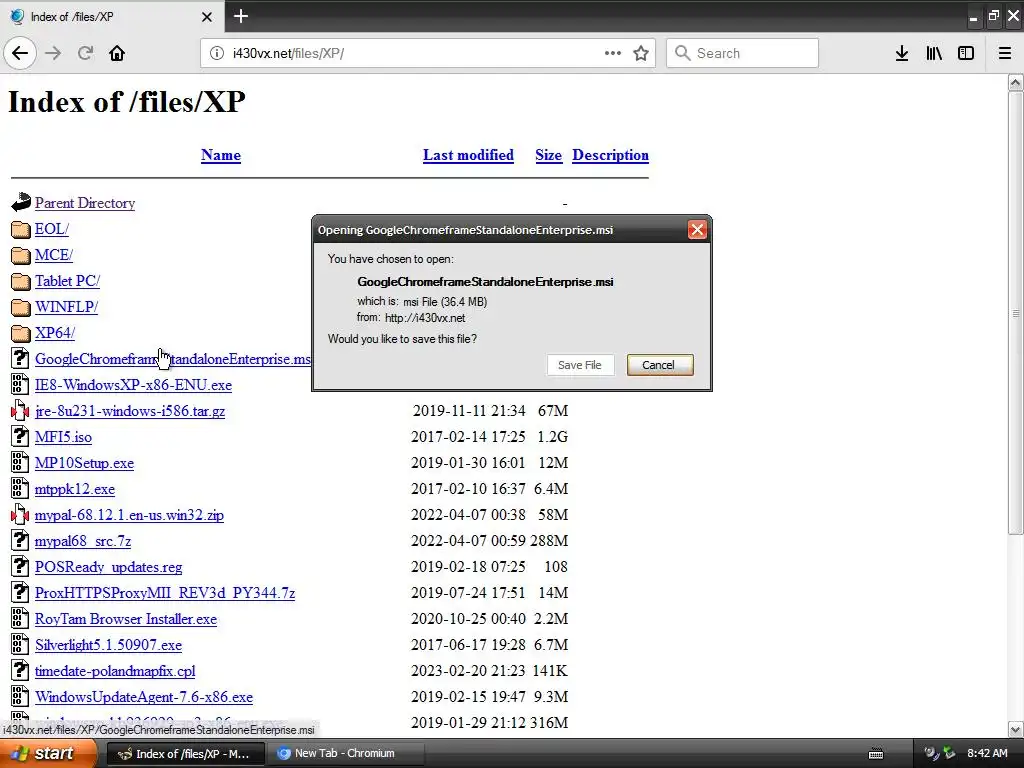Download Silverlight5.1.50907.exe
The width and height of the screenshot is (1024, 768).
(108, 645)
